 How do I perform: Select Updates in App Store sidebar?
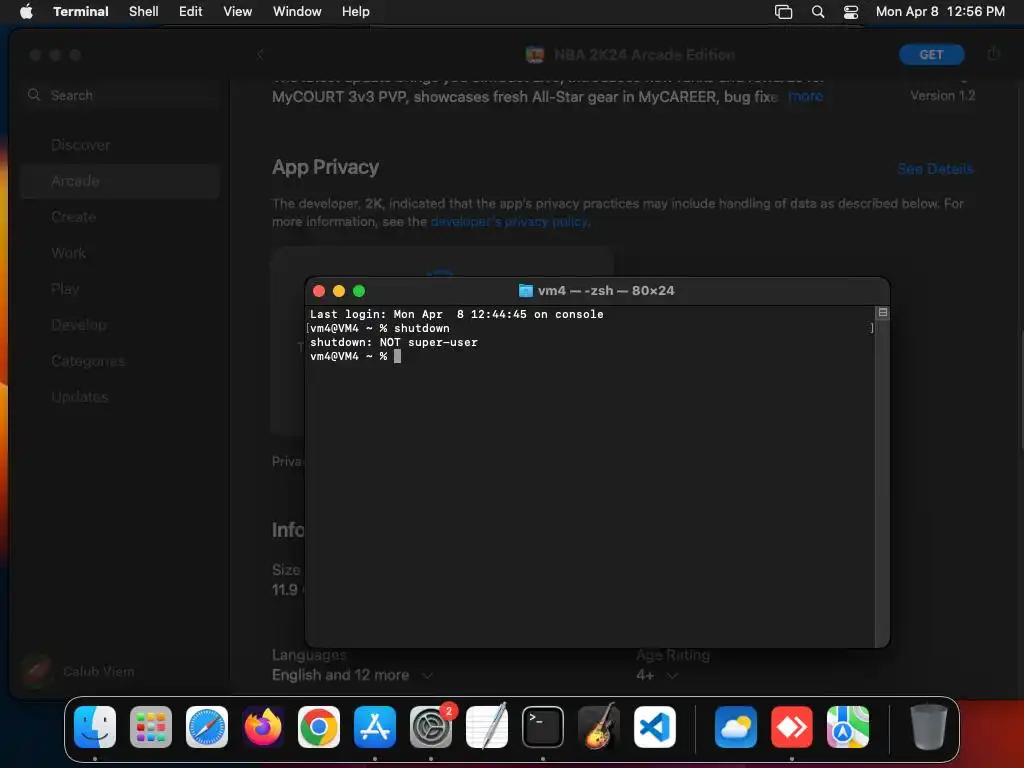[x=80, y=396]
